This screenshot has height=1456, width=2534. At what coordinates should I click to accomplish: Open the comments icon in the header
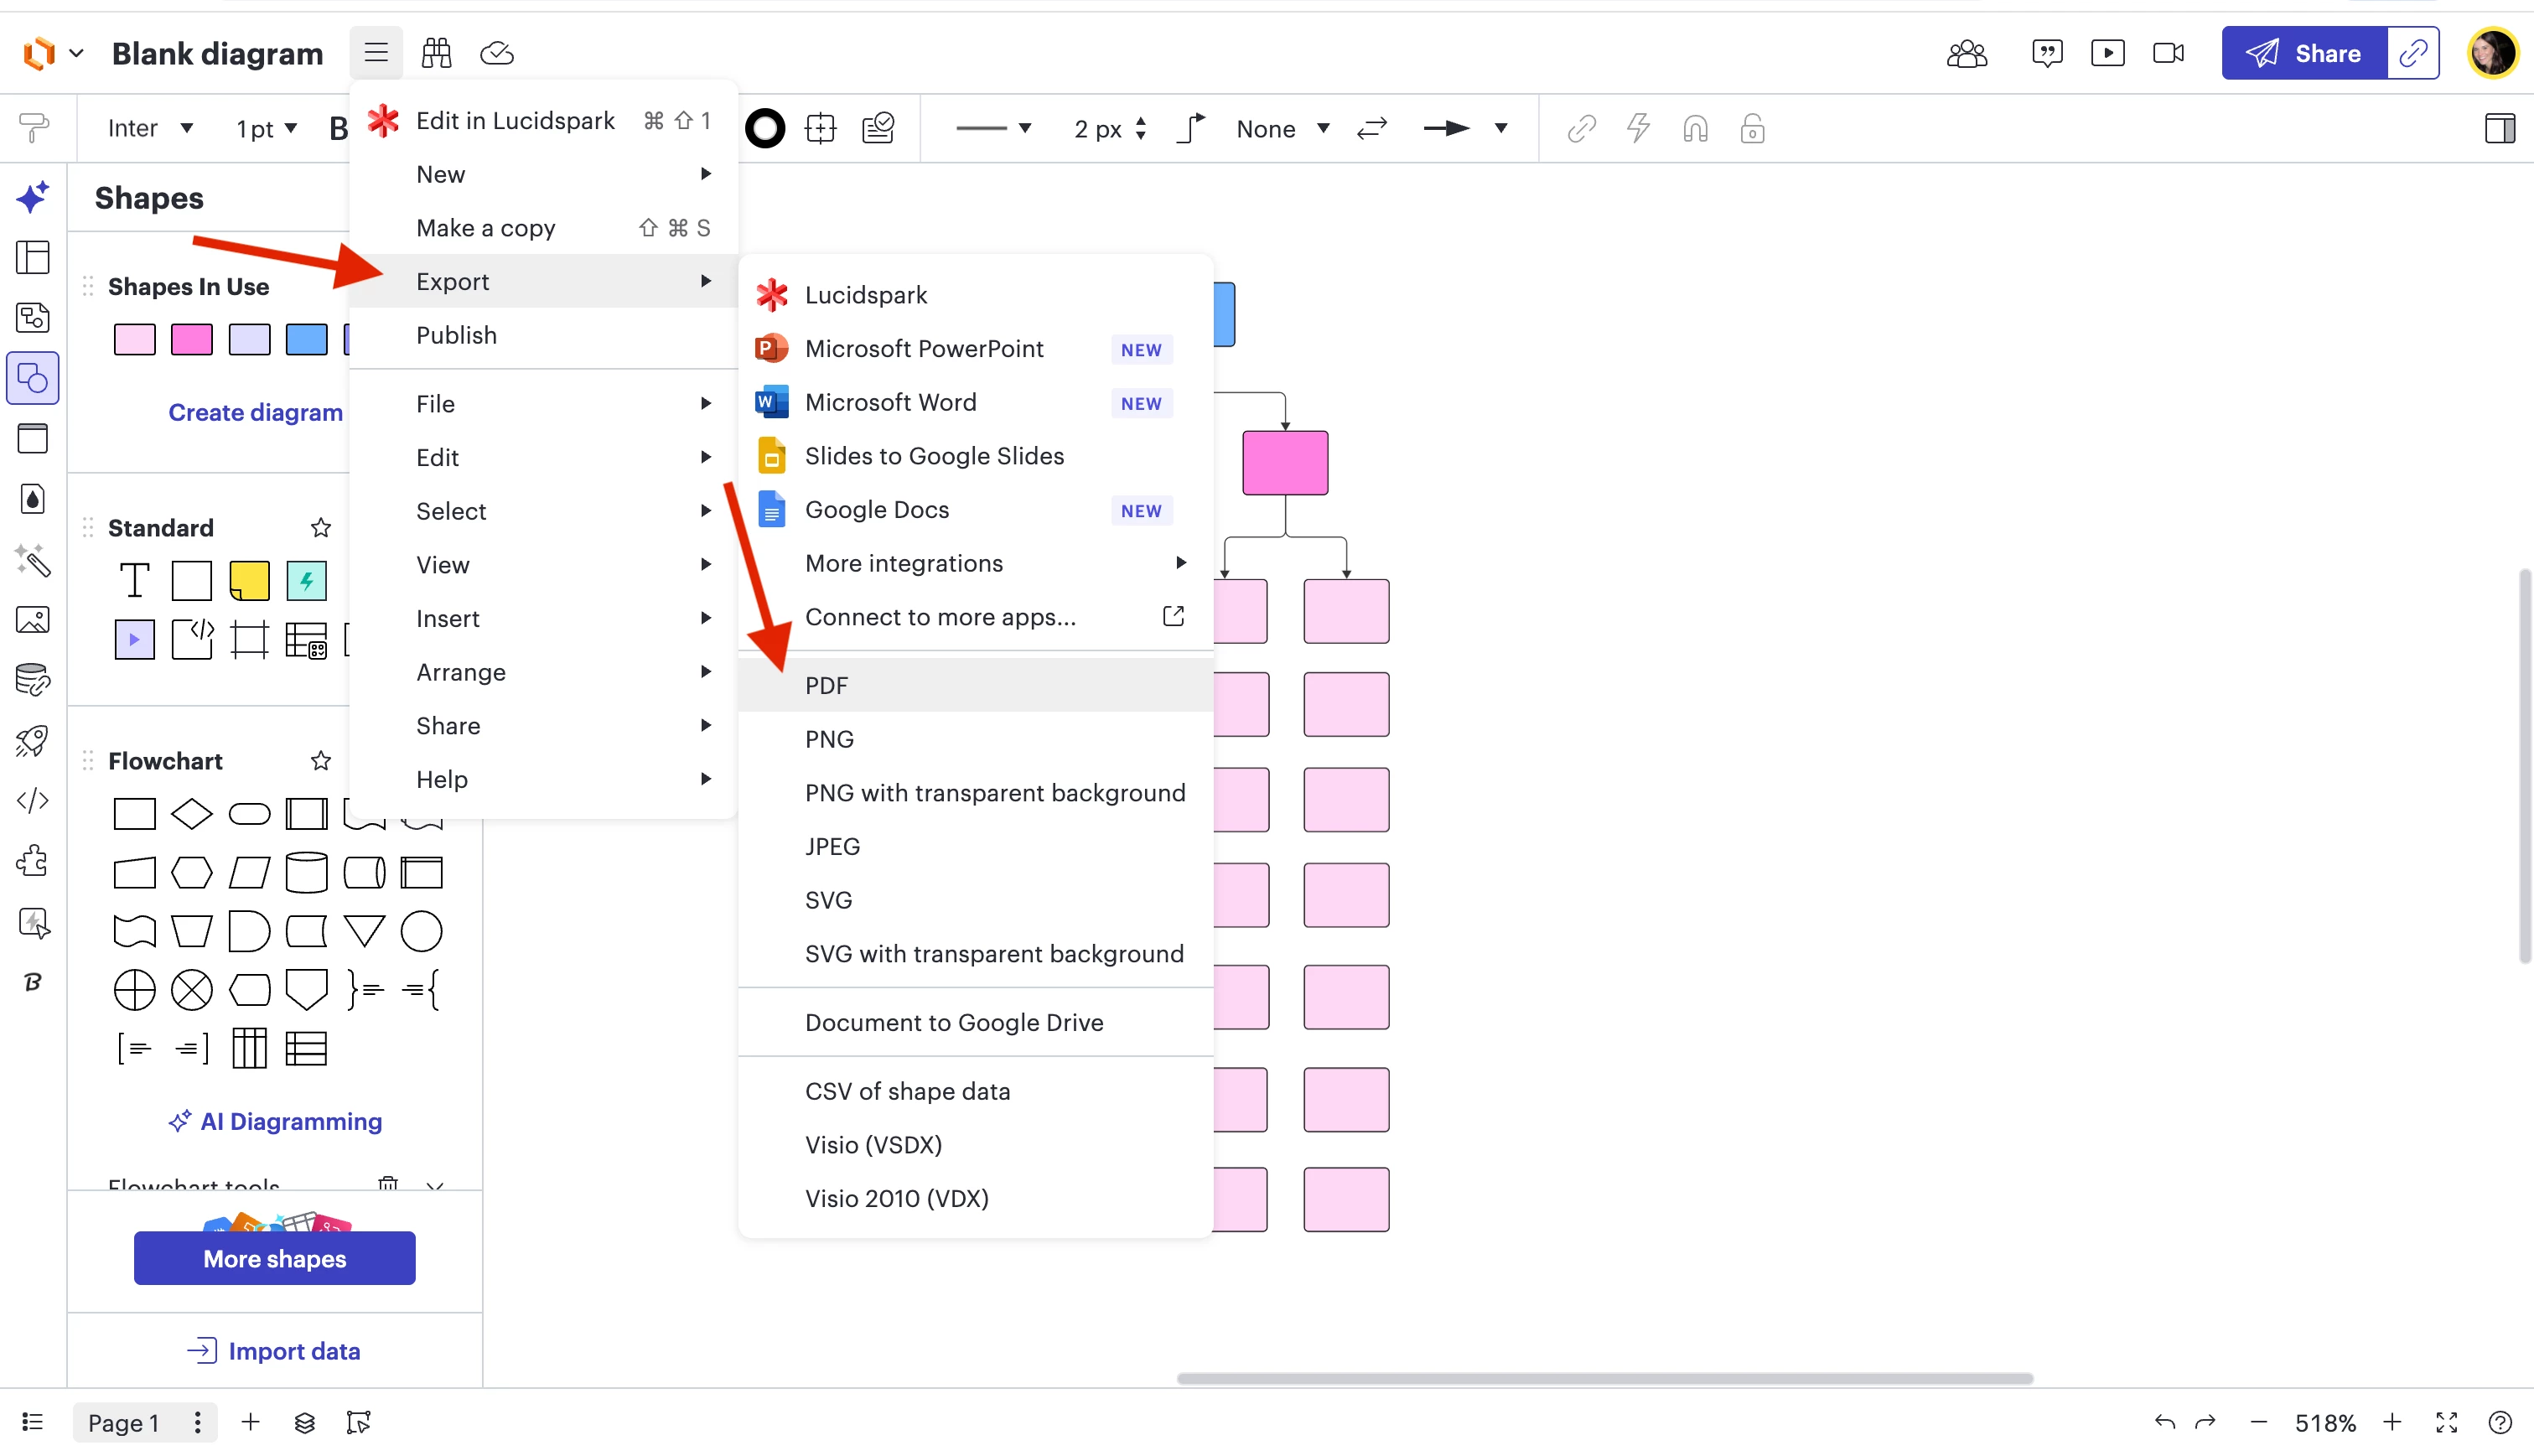point(2046,53)
